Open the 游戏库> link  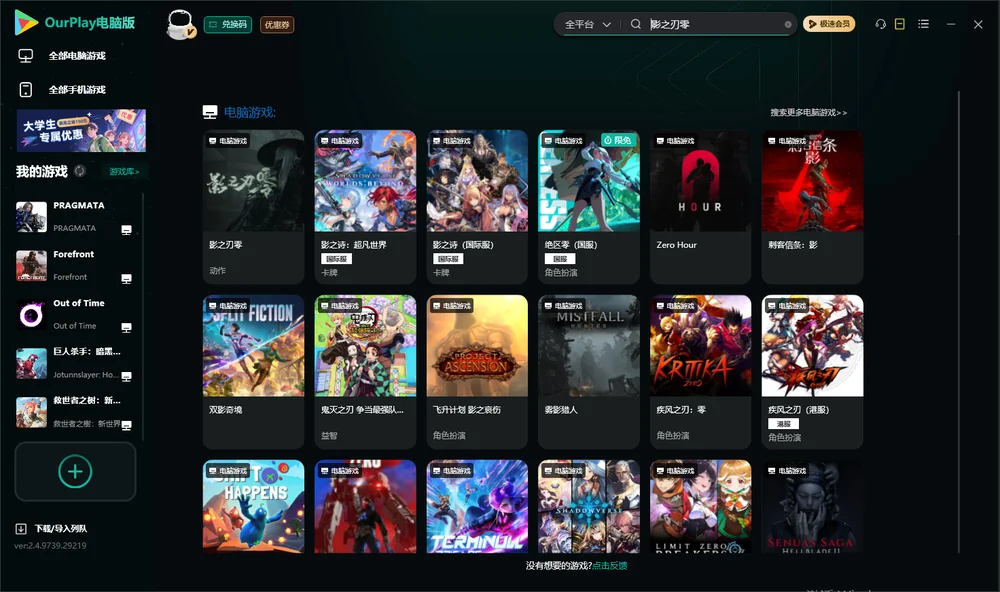tap(124, 172)
